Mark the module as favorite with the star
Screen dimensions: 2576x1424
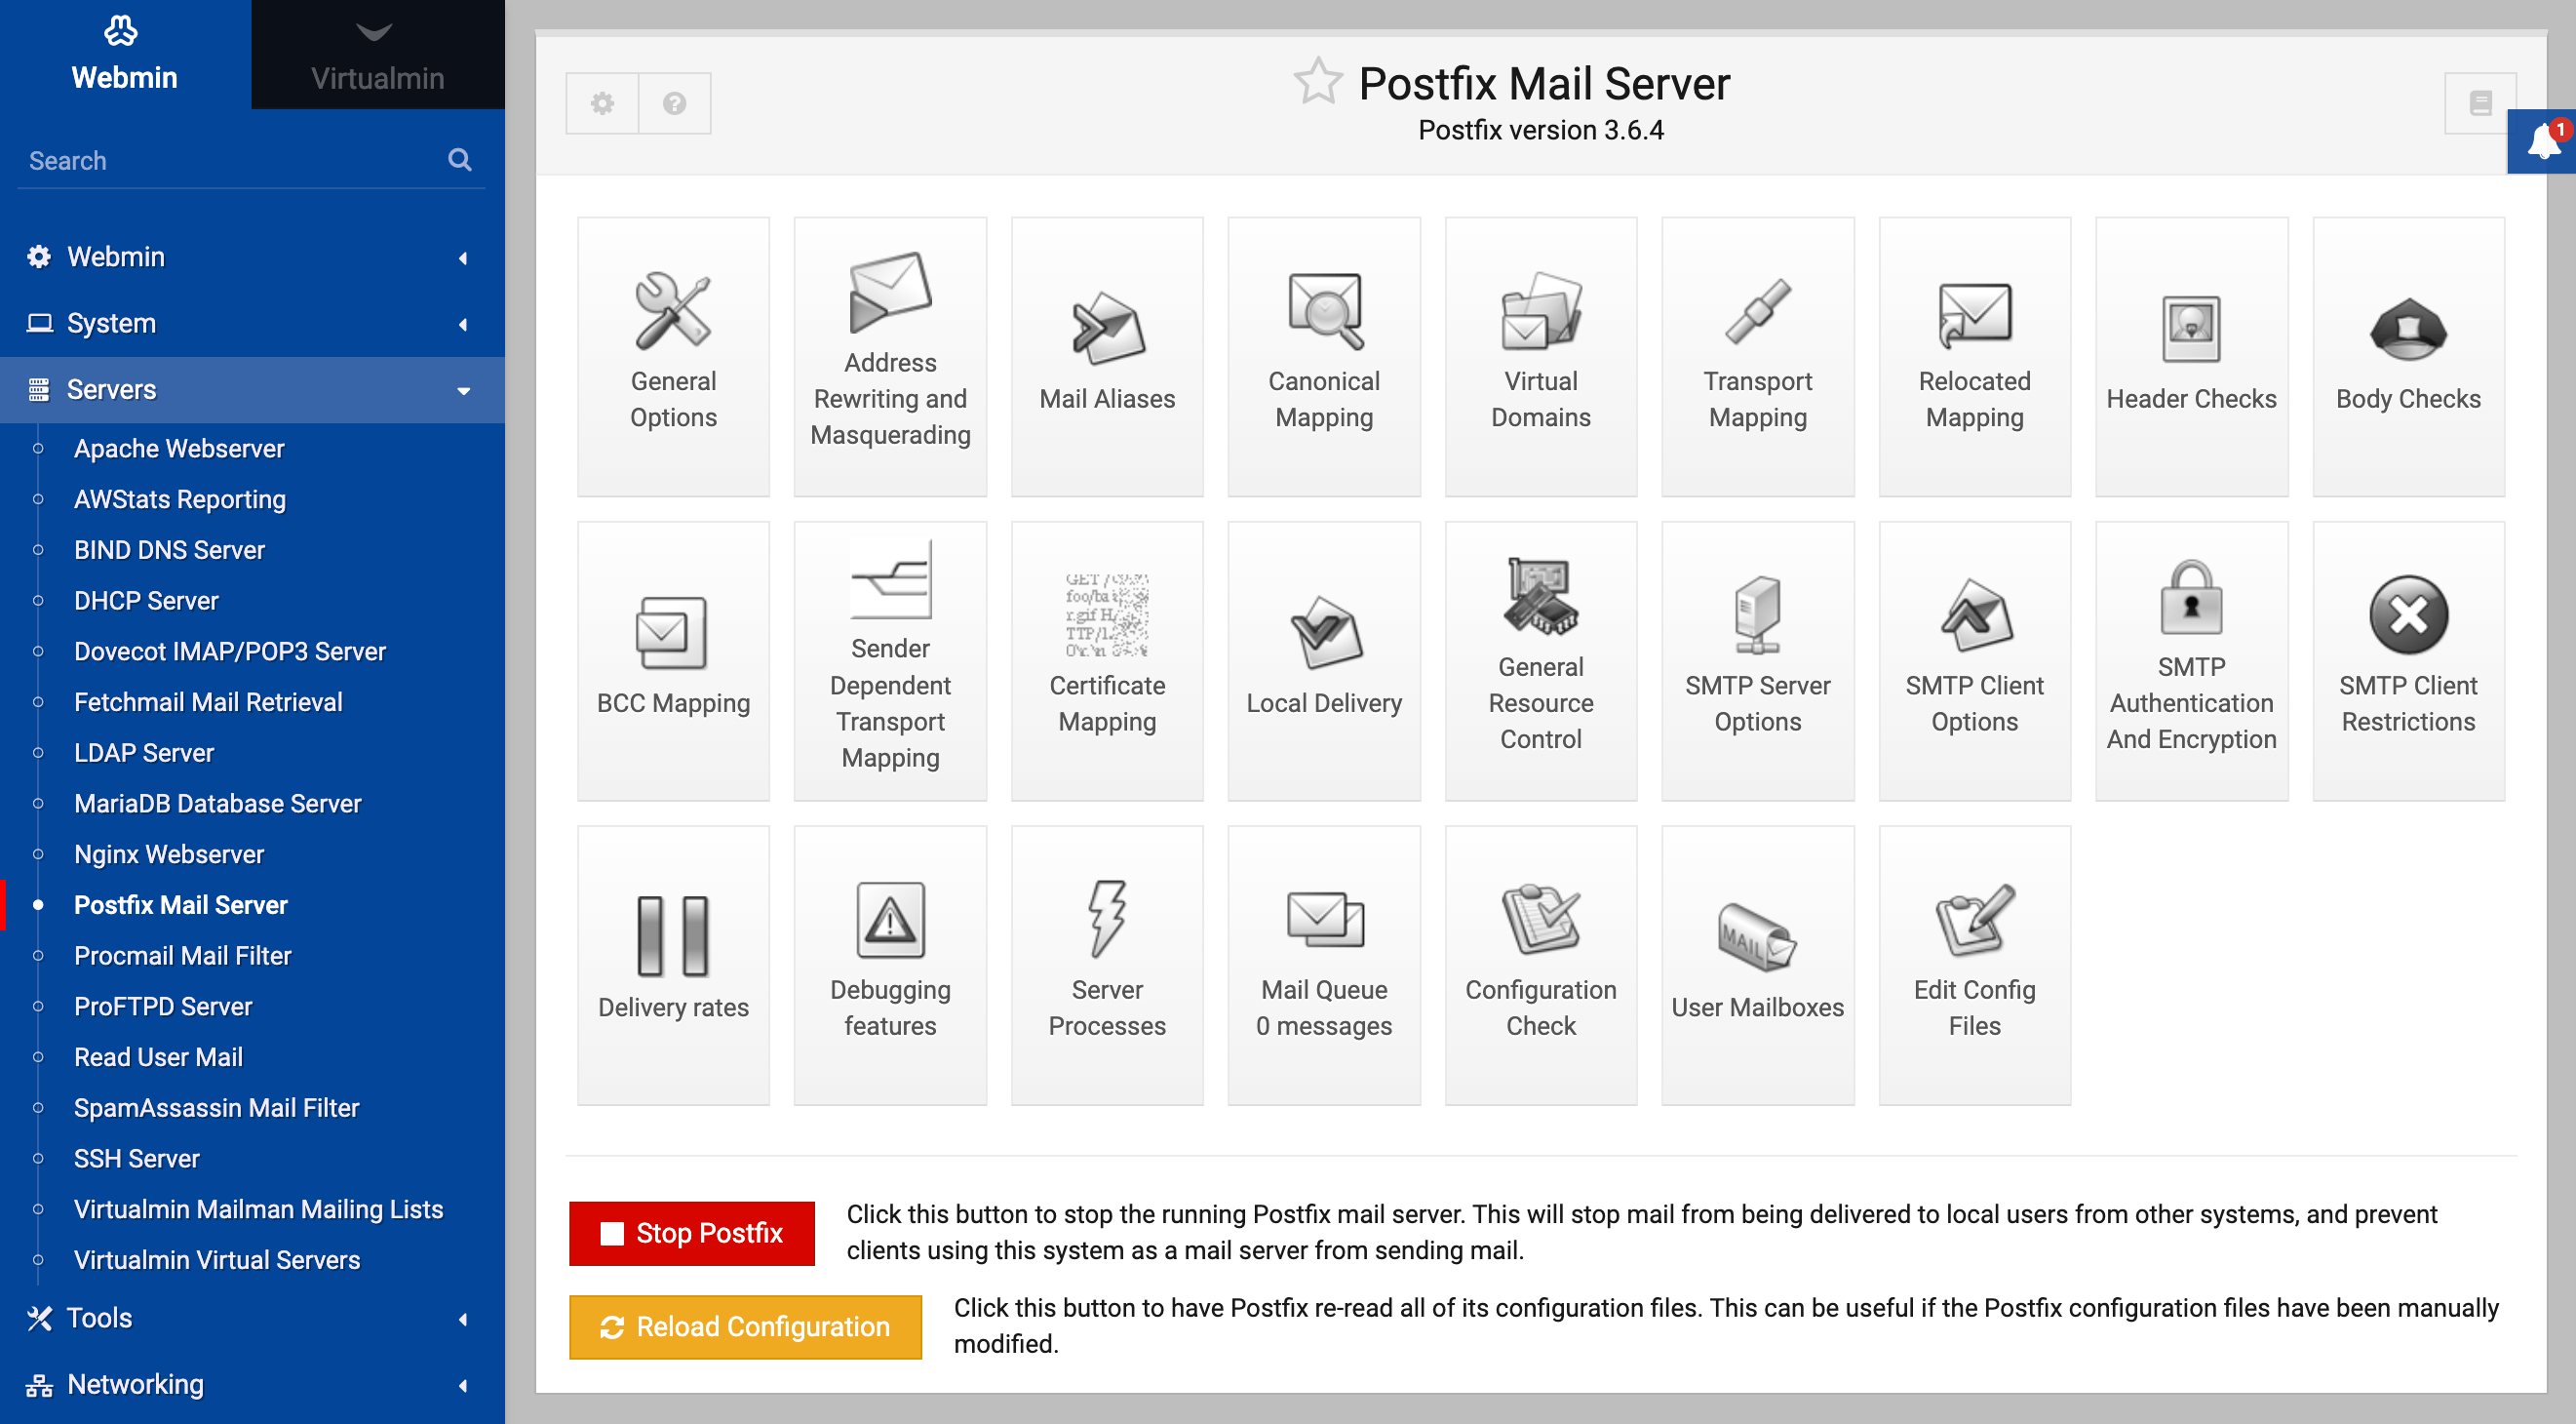coord(1316,82)
